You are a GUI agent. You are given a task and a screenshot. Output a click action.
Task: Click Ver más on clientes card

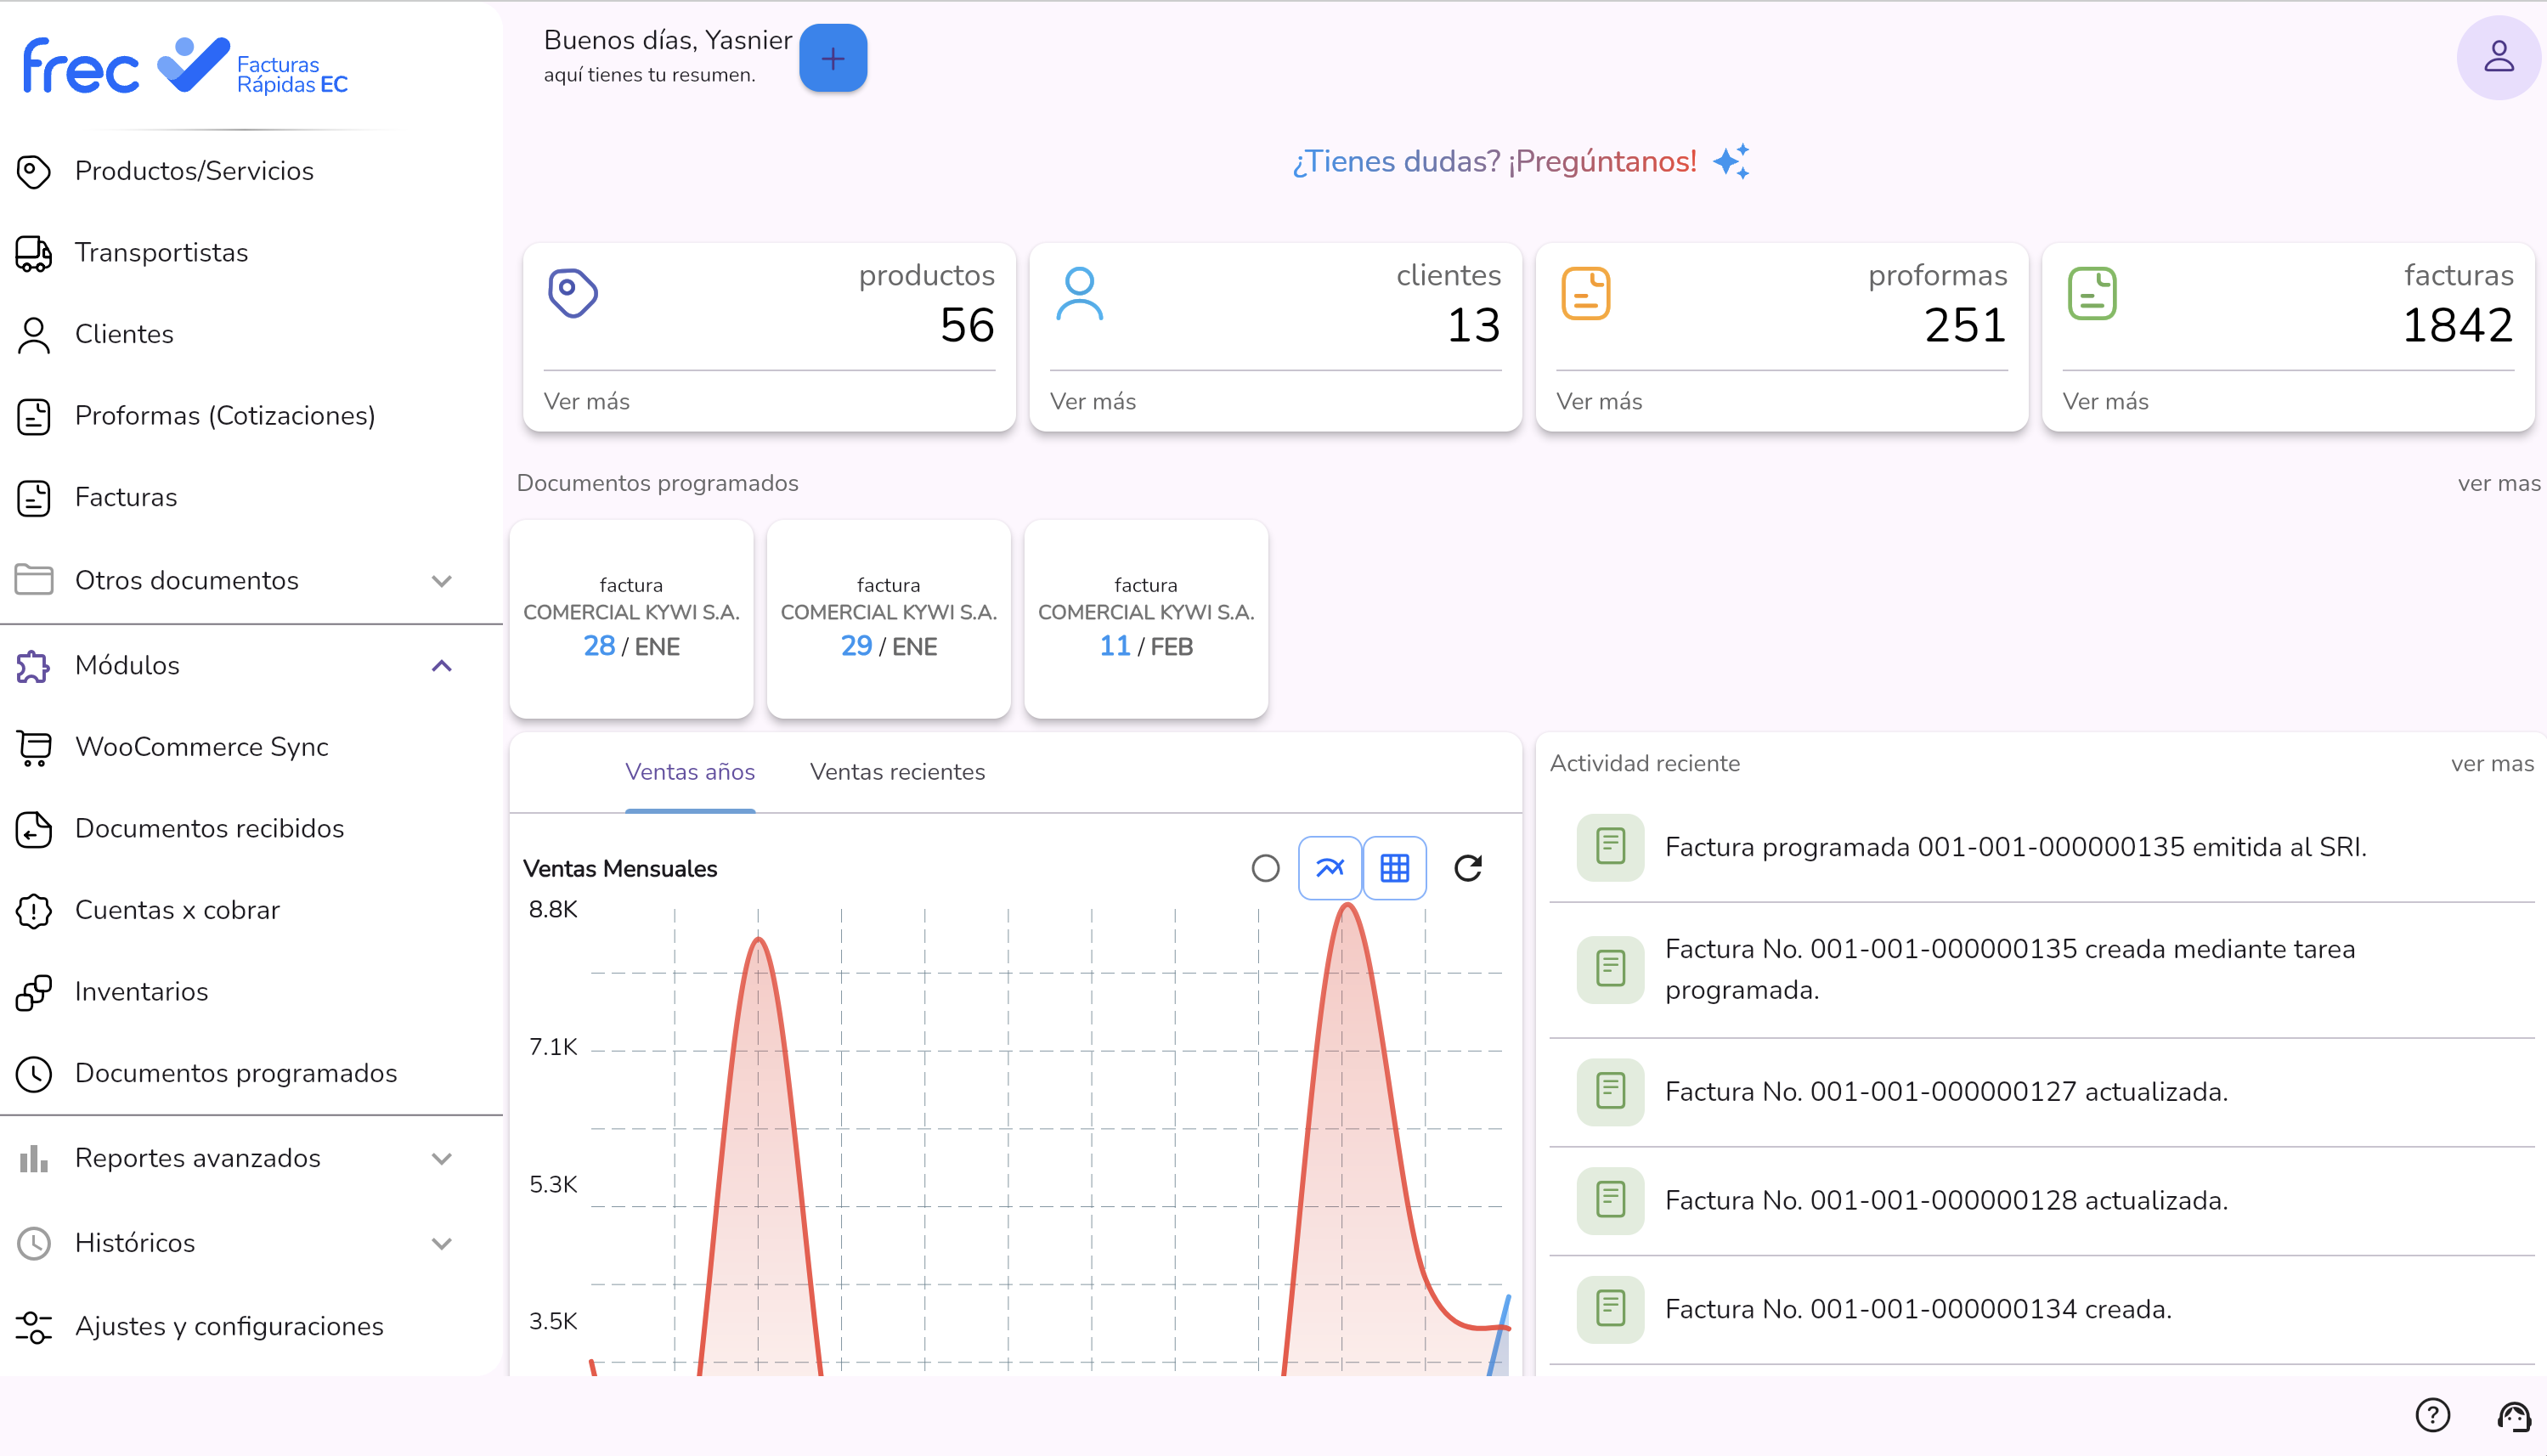pyautogui.click(x=1092, y=401)
